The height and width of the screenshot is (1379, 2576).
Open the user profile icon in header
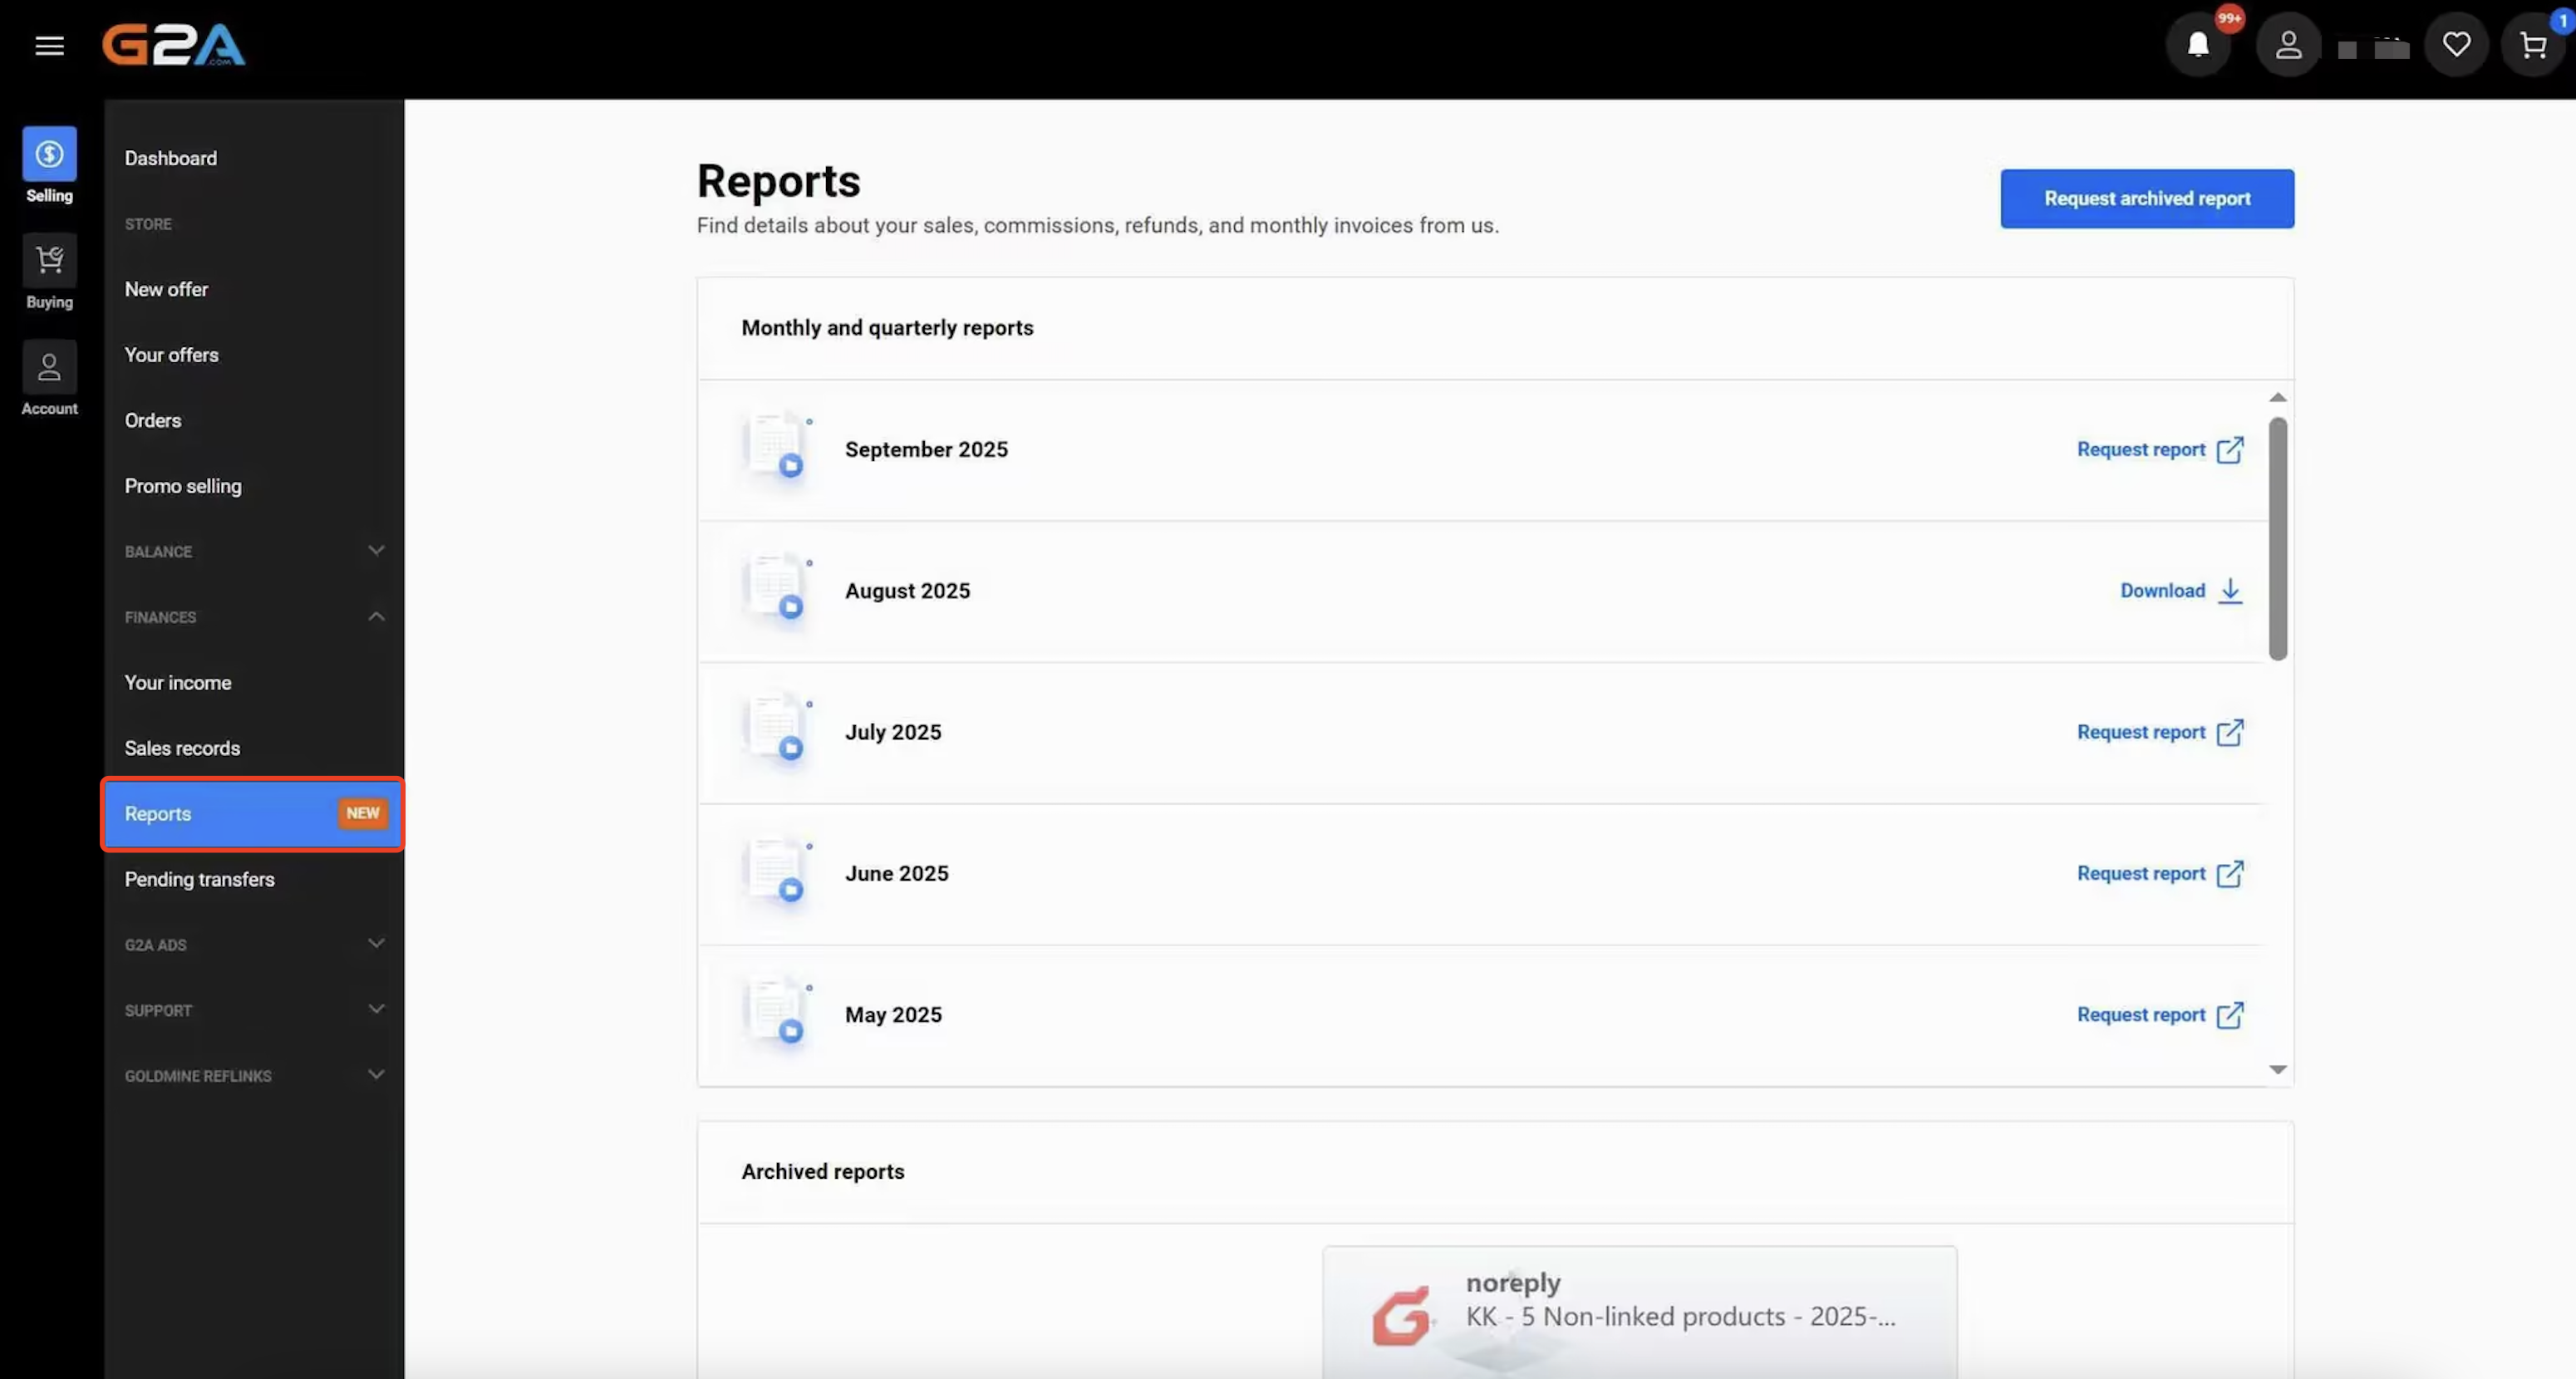(2288, 46)
